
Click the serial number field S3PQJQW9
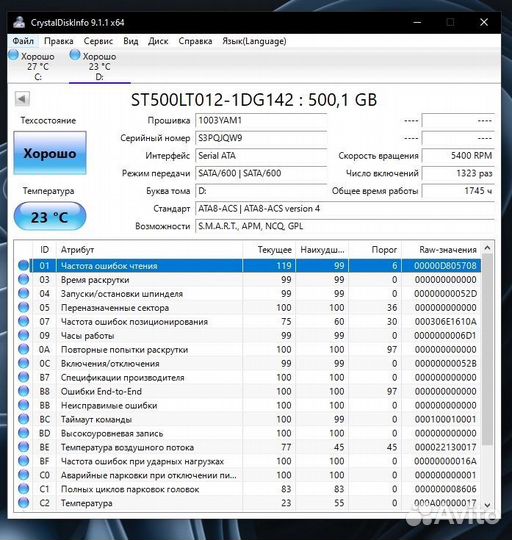coord(261,138)
